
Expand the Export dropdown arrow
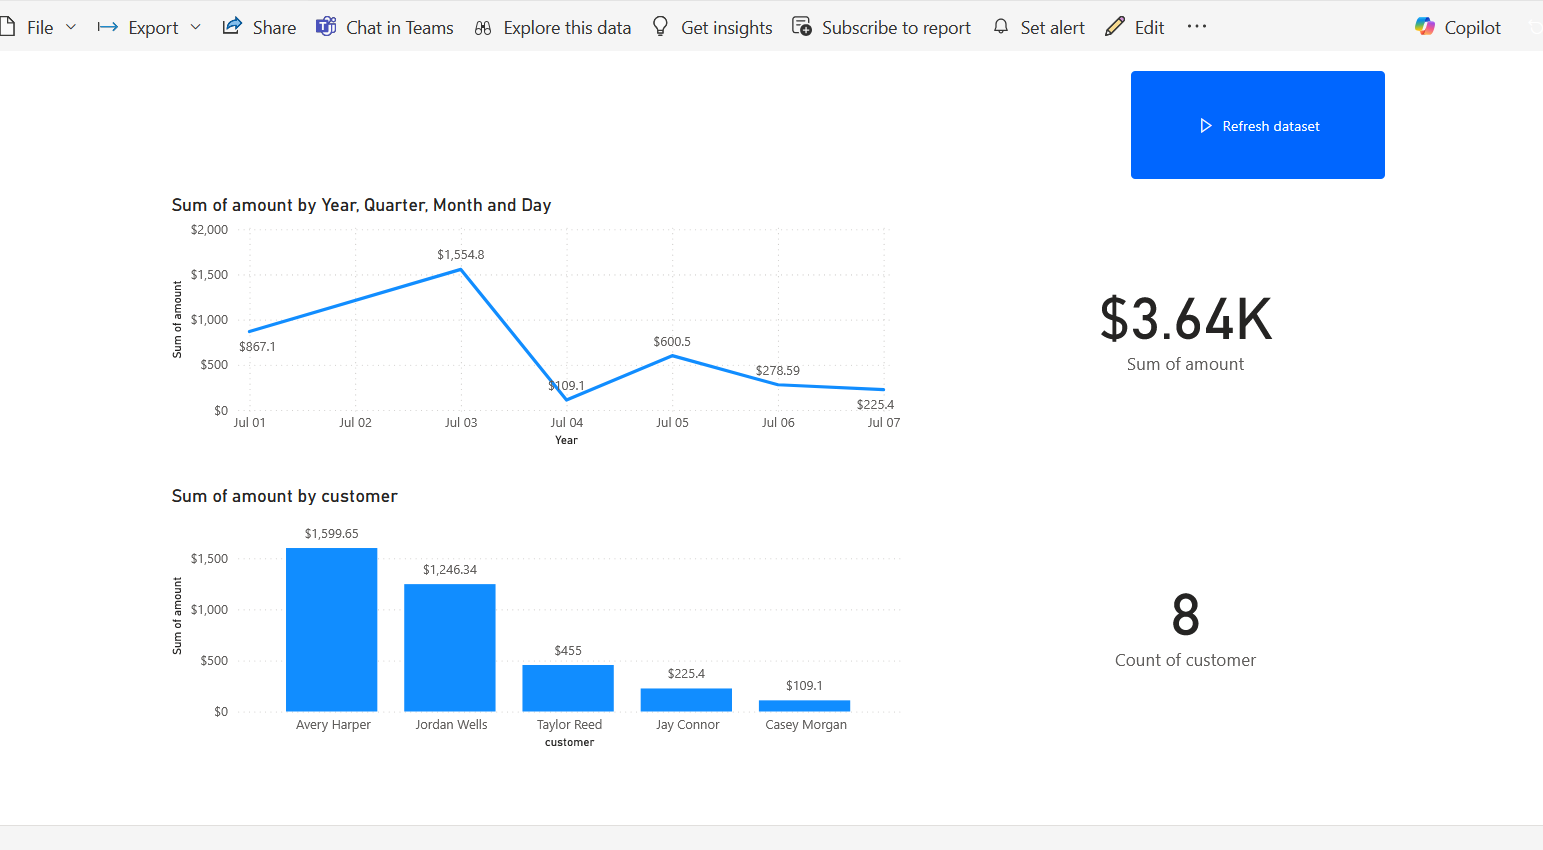[x=196, y=27]
